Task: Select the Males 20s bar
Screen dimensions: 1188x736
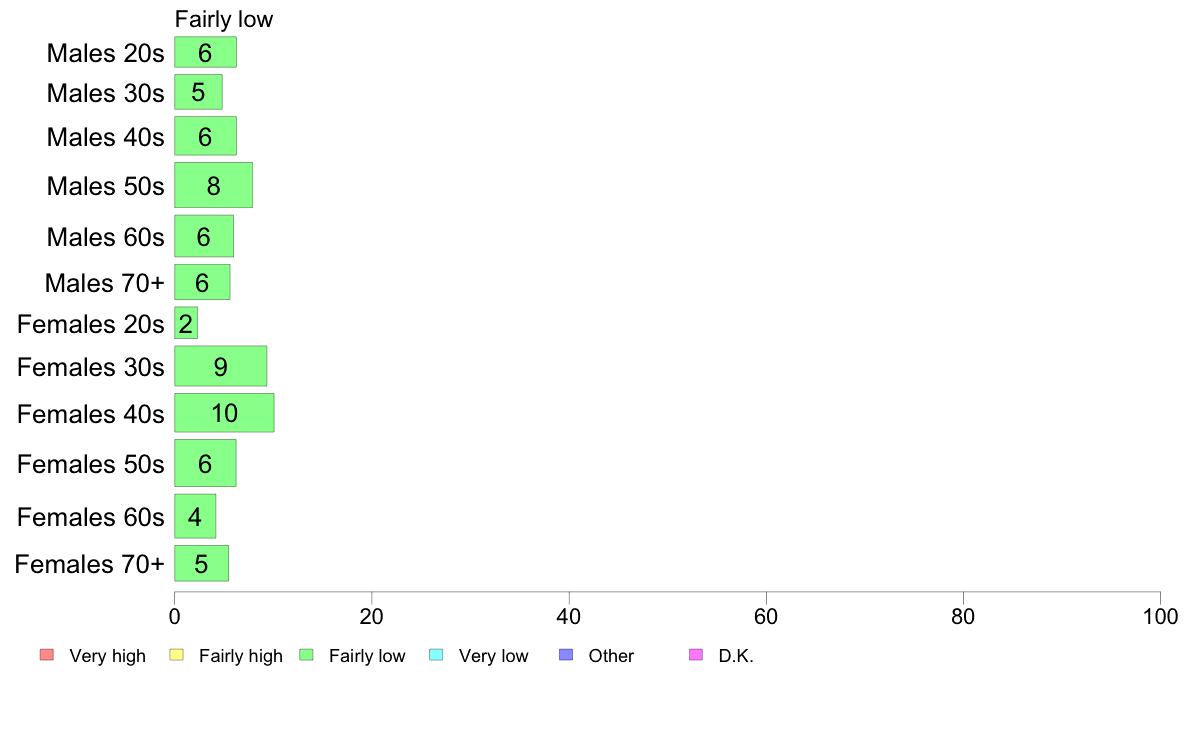Action: [205, 52]
